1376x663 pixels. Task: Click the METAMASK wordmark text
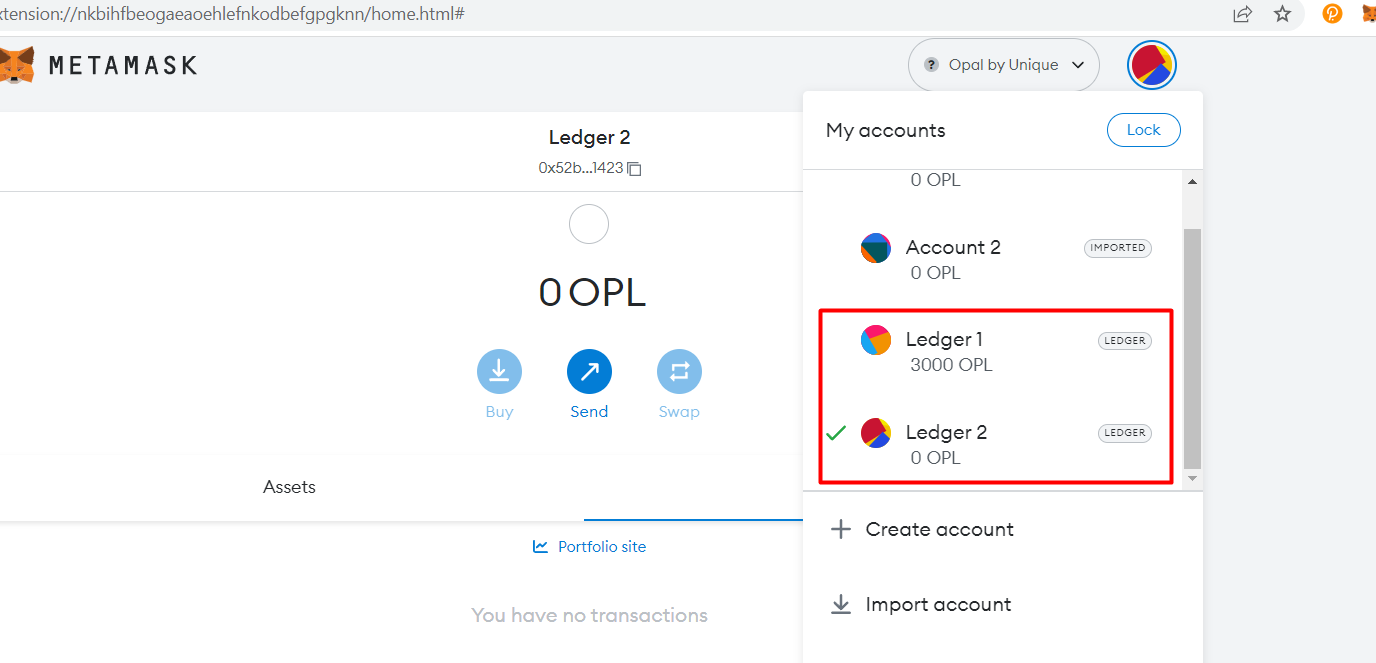123,66
